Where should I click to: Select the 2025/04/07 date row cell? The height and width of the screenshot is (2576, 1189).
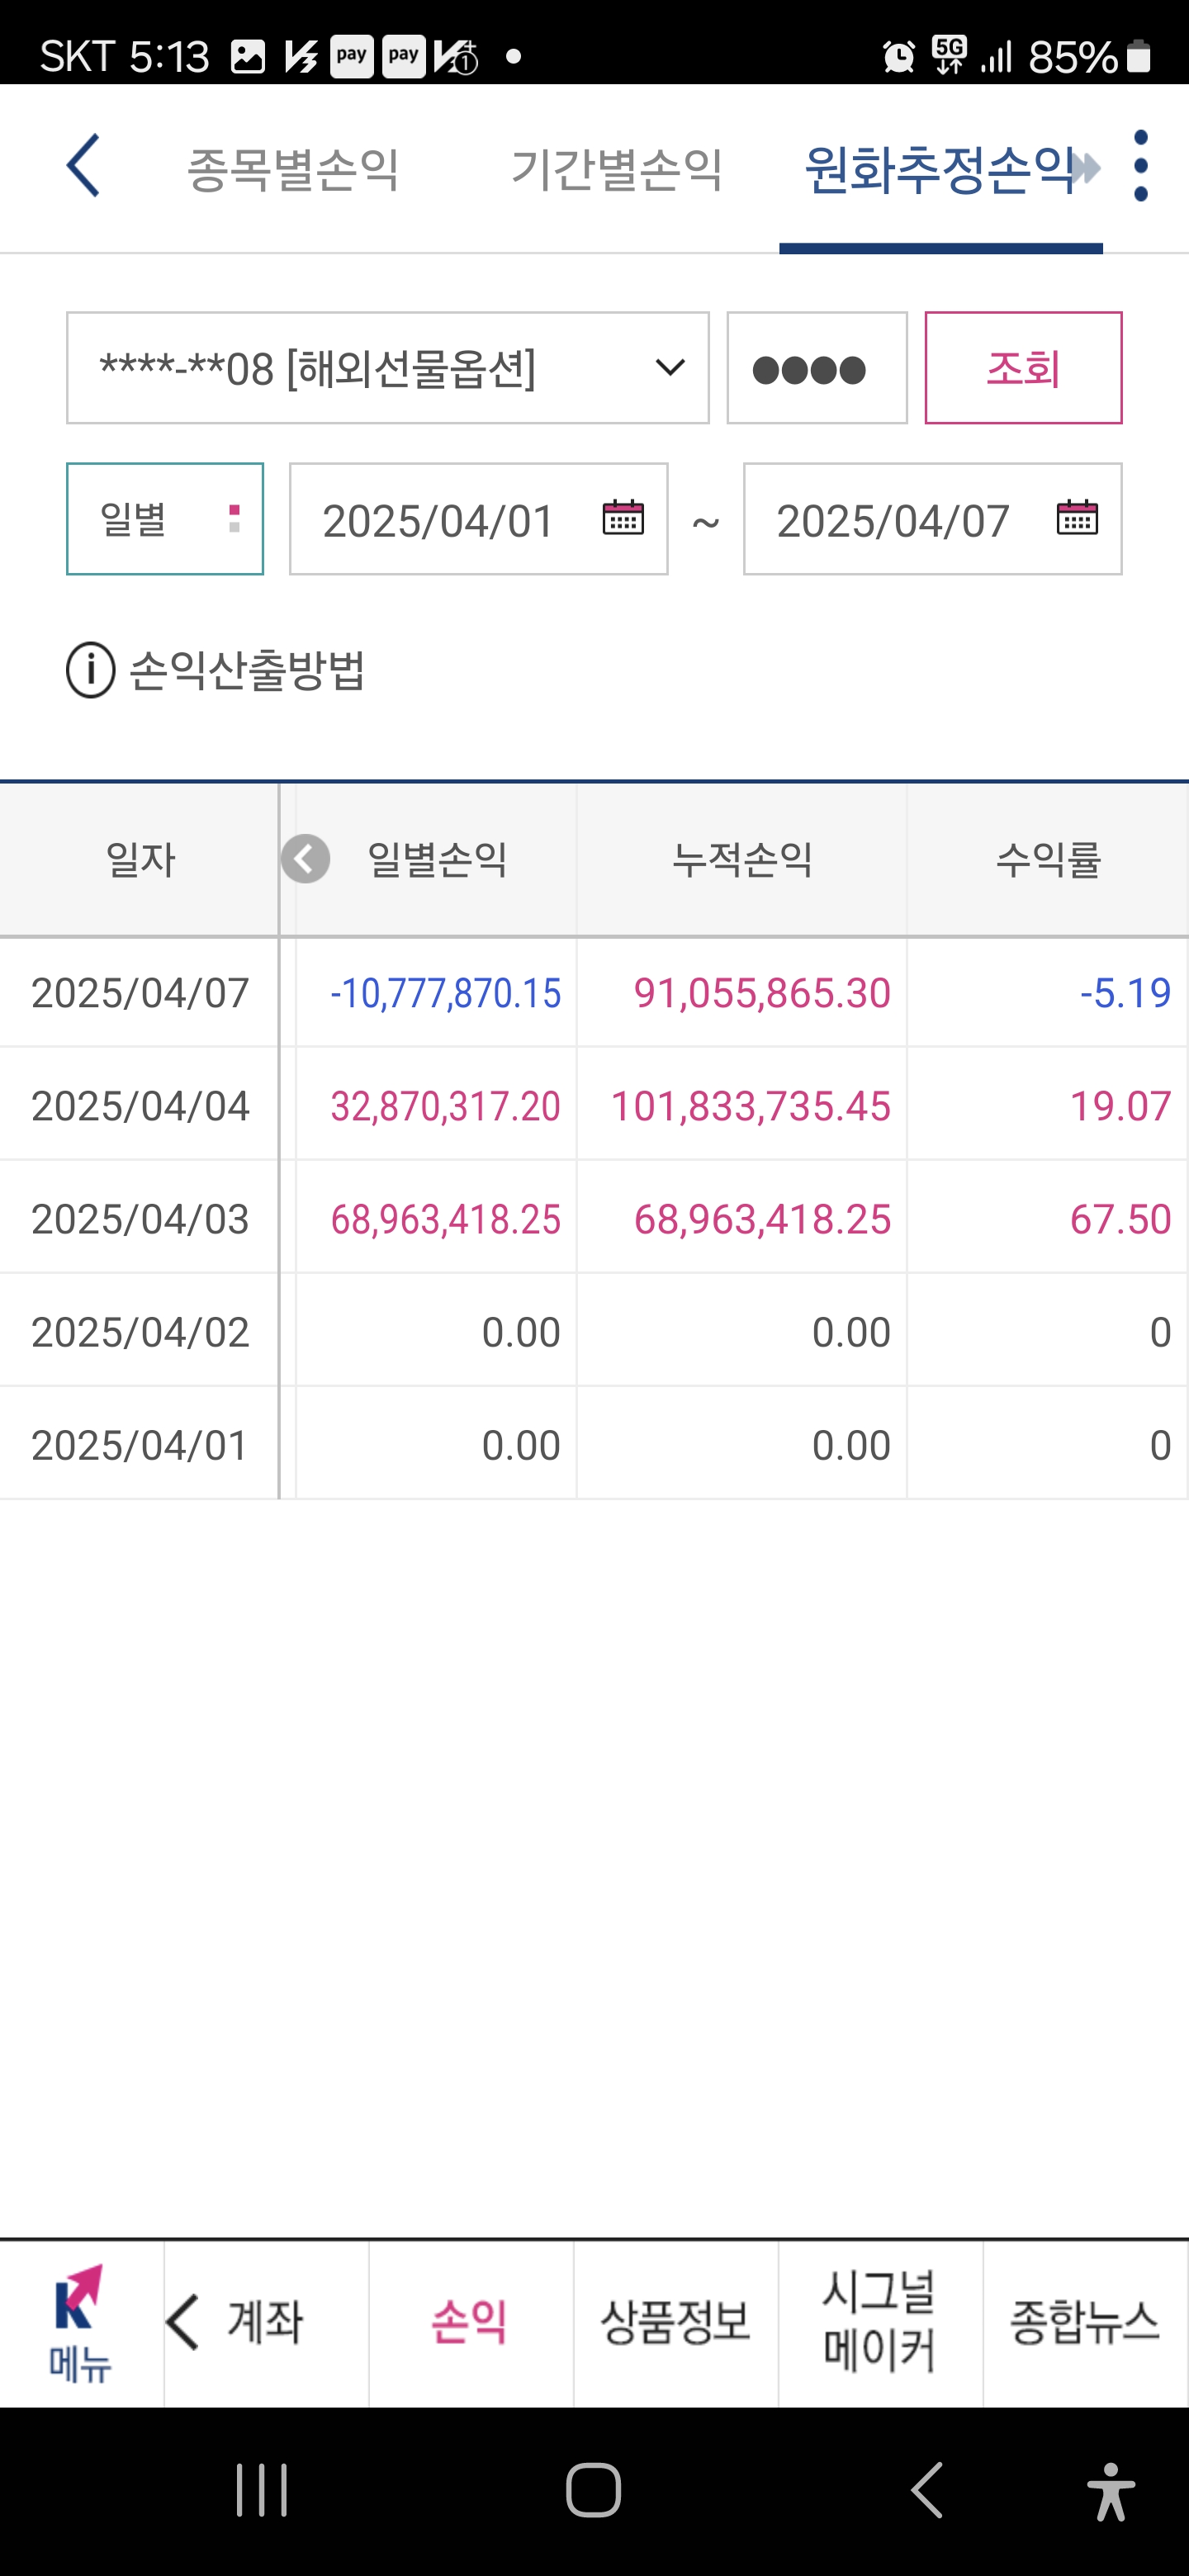coord(140,993)
